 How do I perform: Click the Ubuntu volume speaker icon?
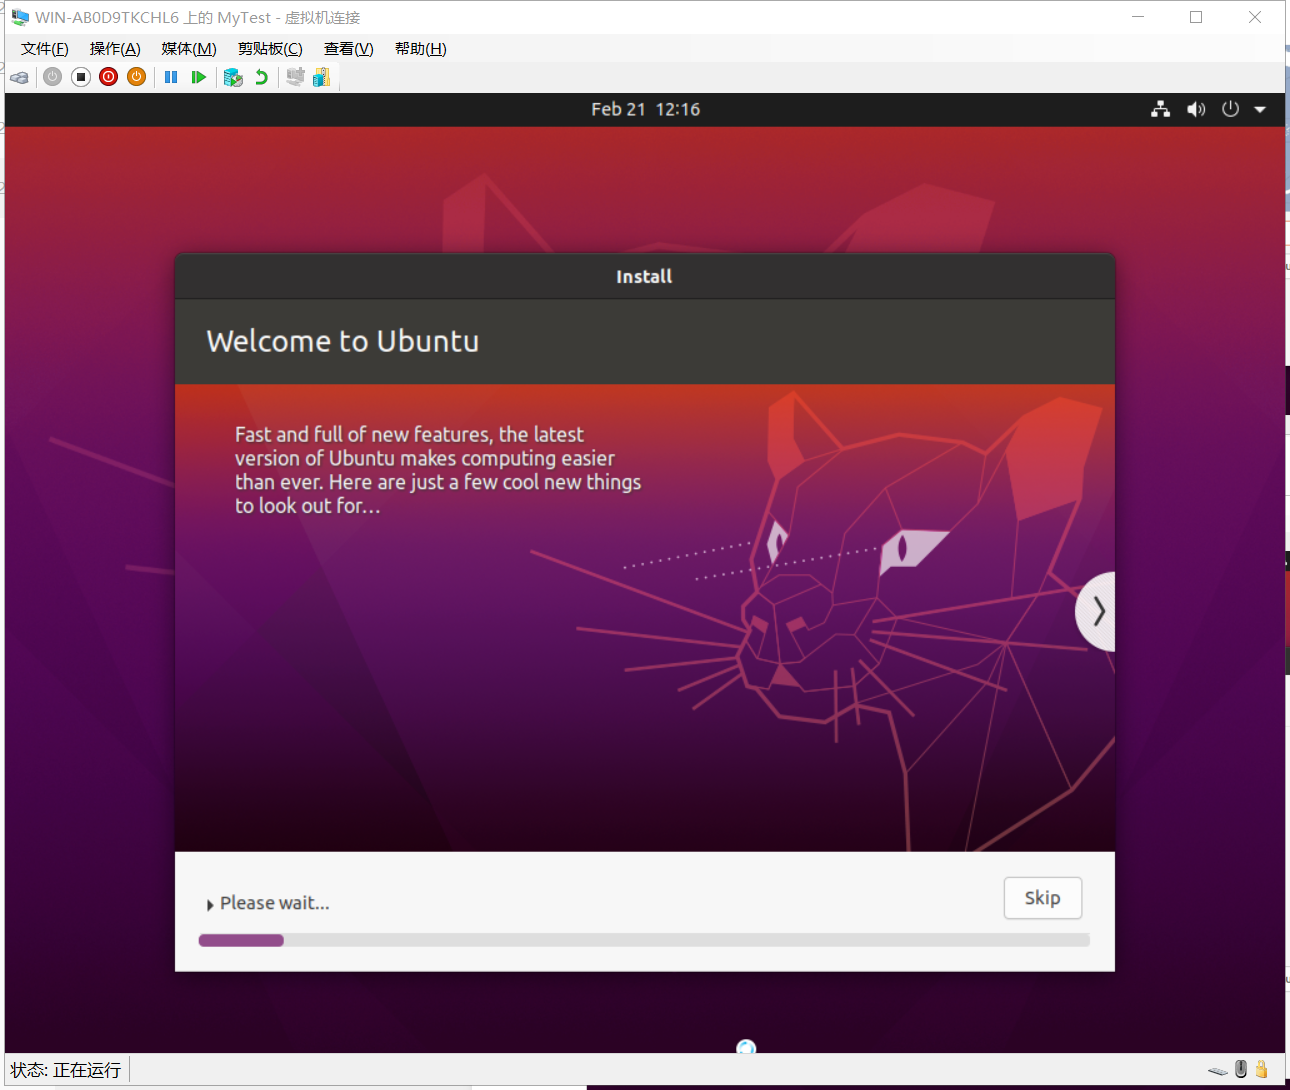pyautogui.click(x=1196, y=109)
